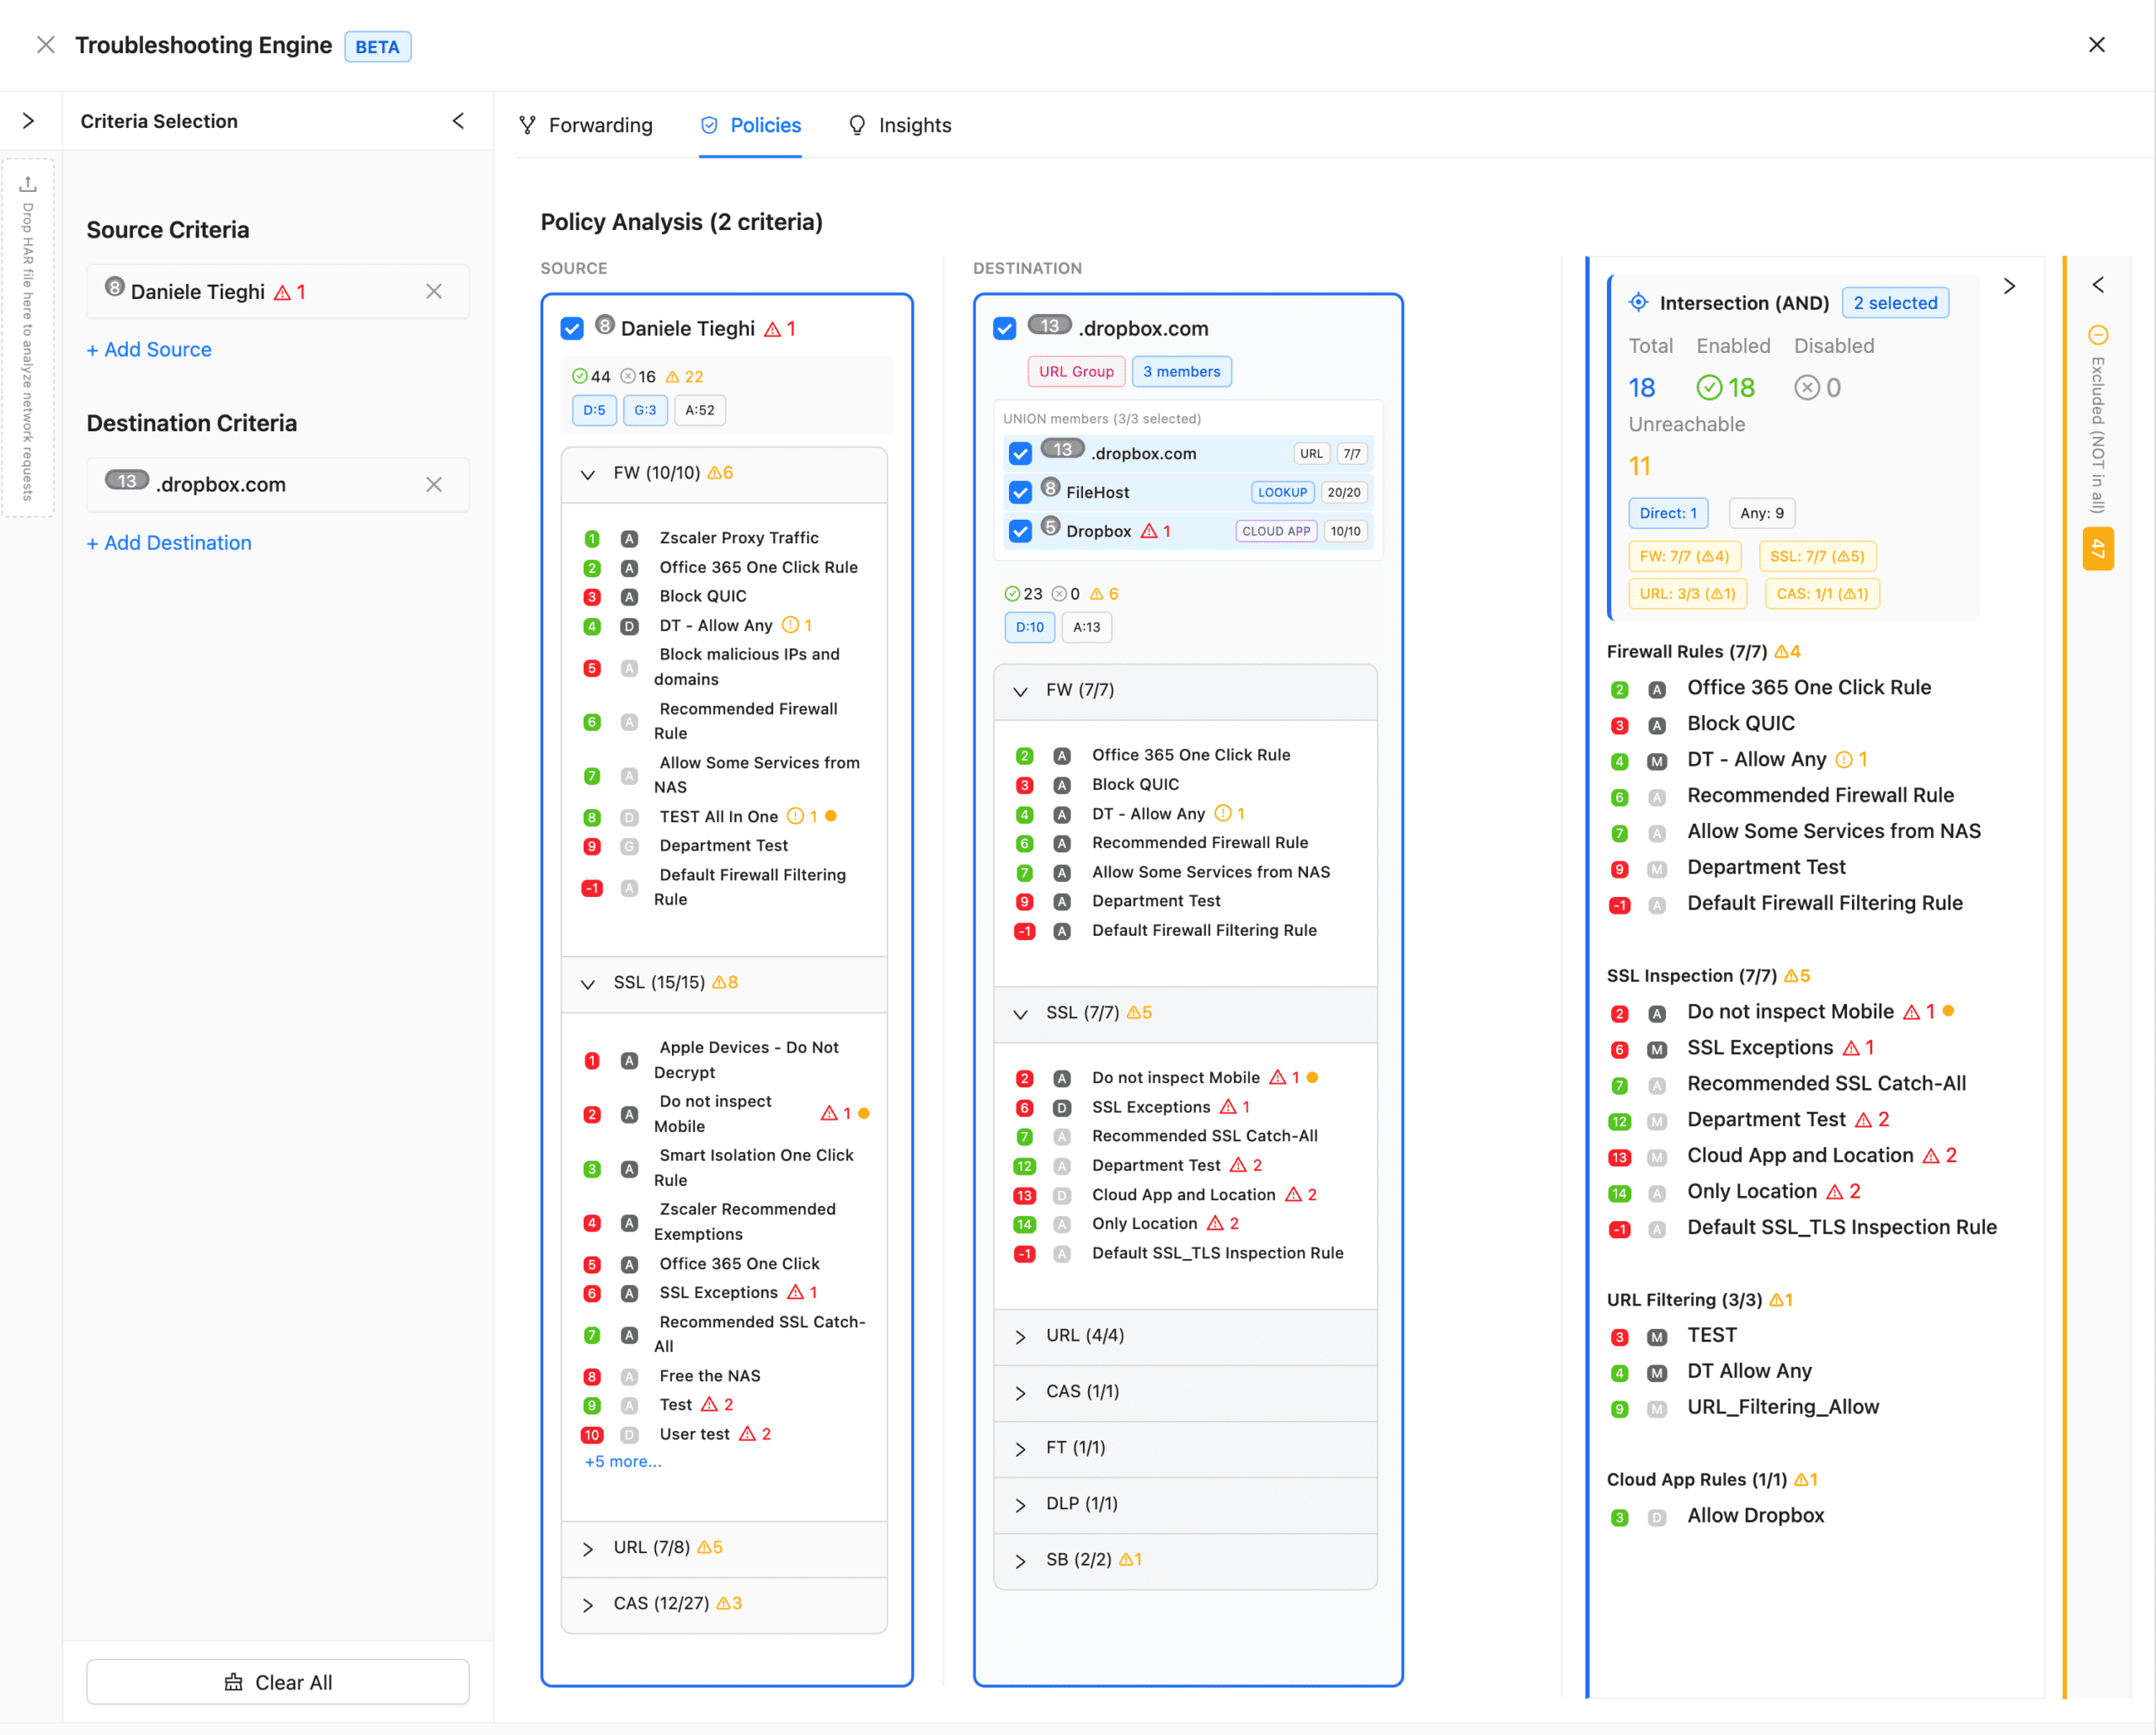Toggle the Dropbox cloud app checkbox

pos(1020,531)
